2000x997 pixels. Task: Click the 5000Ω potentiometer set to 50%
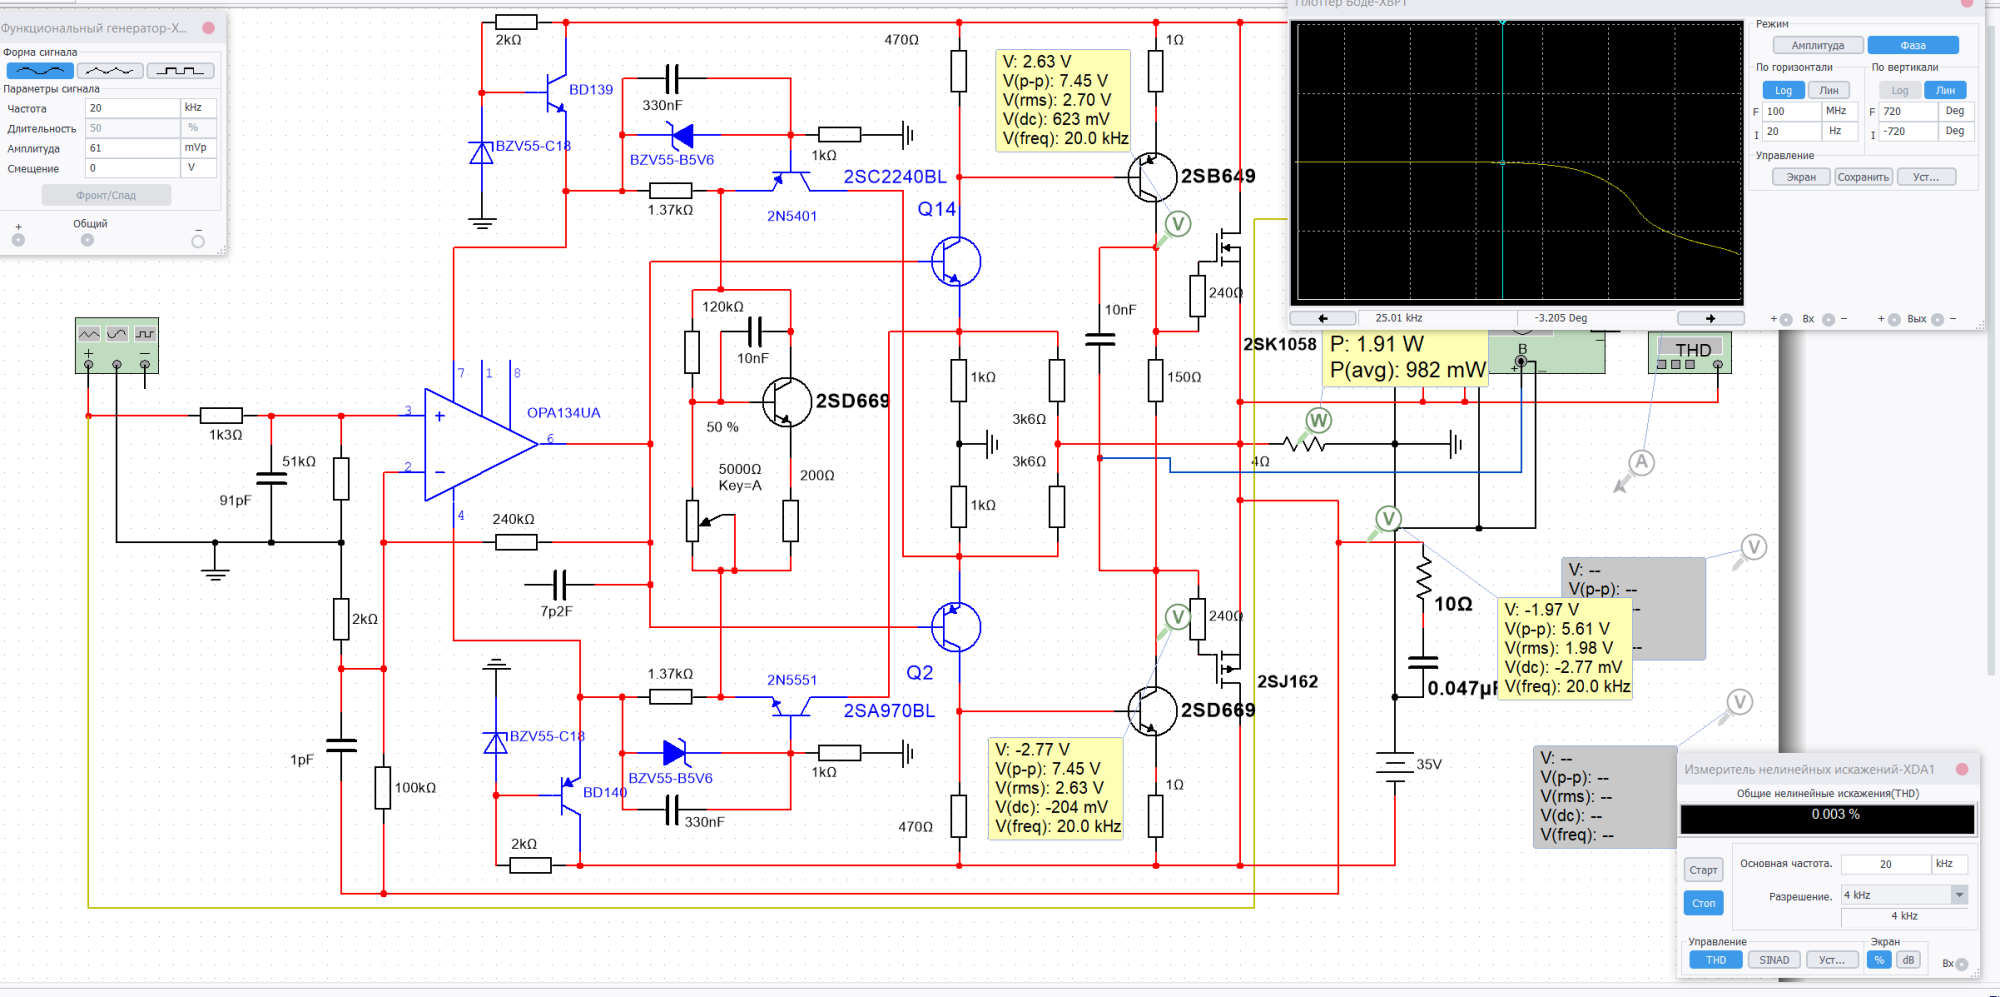point(692,520)
